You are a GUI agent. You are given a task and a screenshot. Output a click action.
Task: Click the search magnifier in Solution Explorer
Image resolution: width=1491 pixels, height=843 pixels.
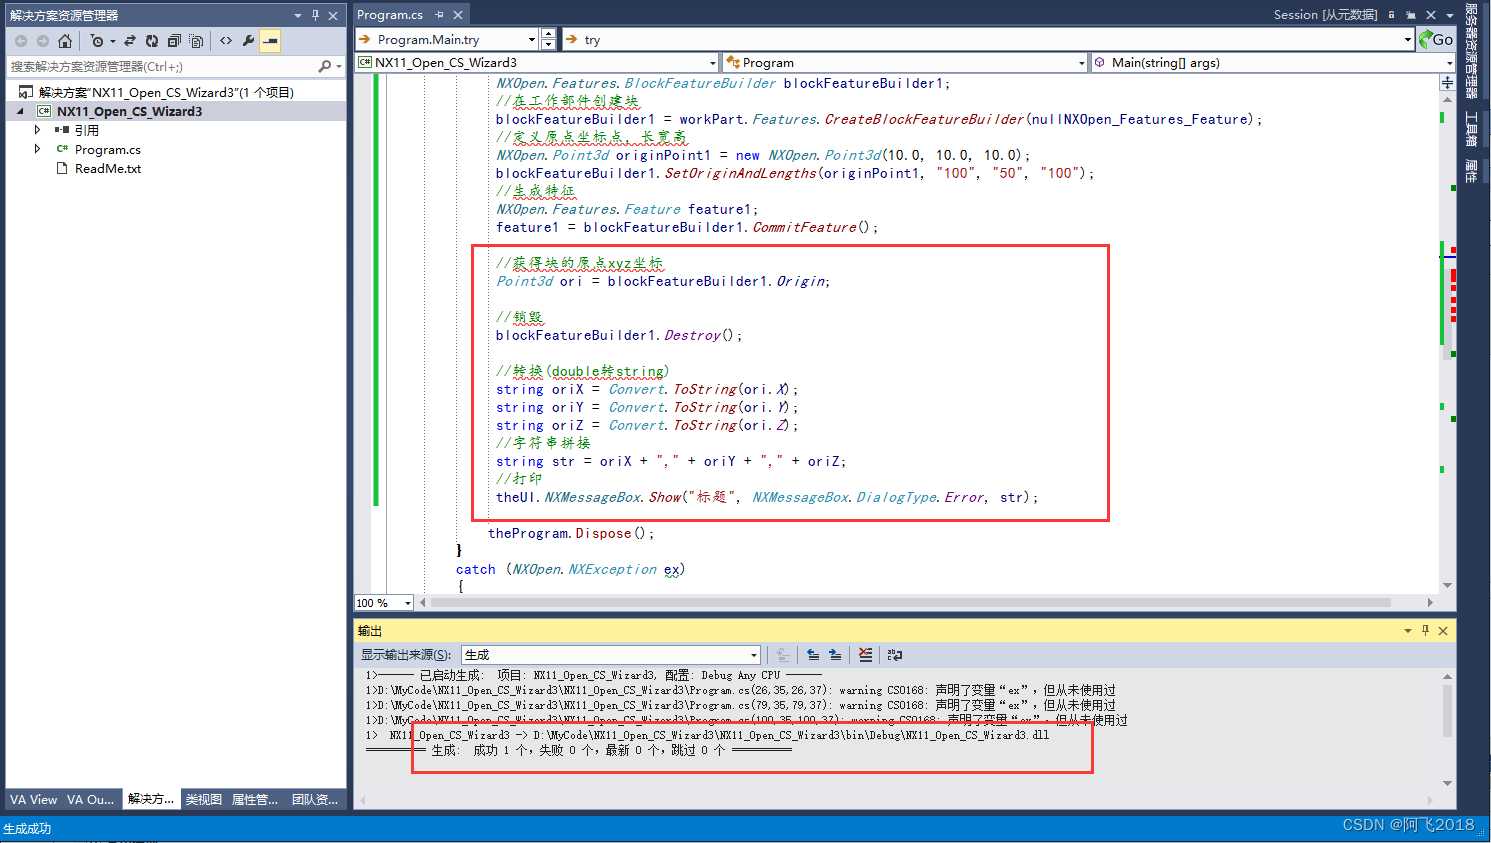pyautogui.click(x=325, y=66)
